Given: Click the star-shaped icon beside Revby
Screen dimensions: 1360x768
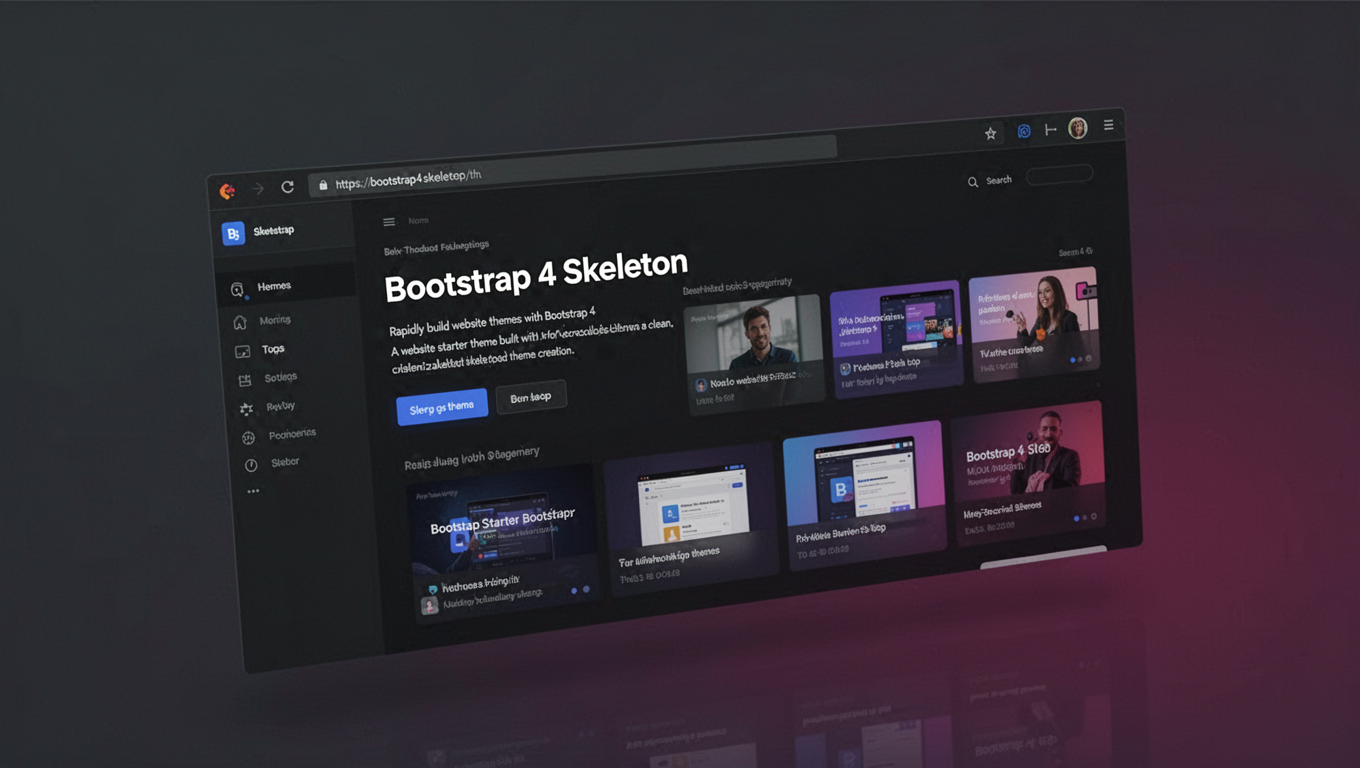Looking at the screenshot, I should point(246,410).
